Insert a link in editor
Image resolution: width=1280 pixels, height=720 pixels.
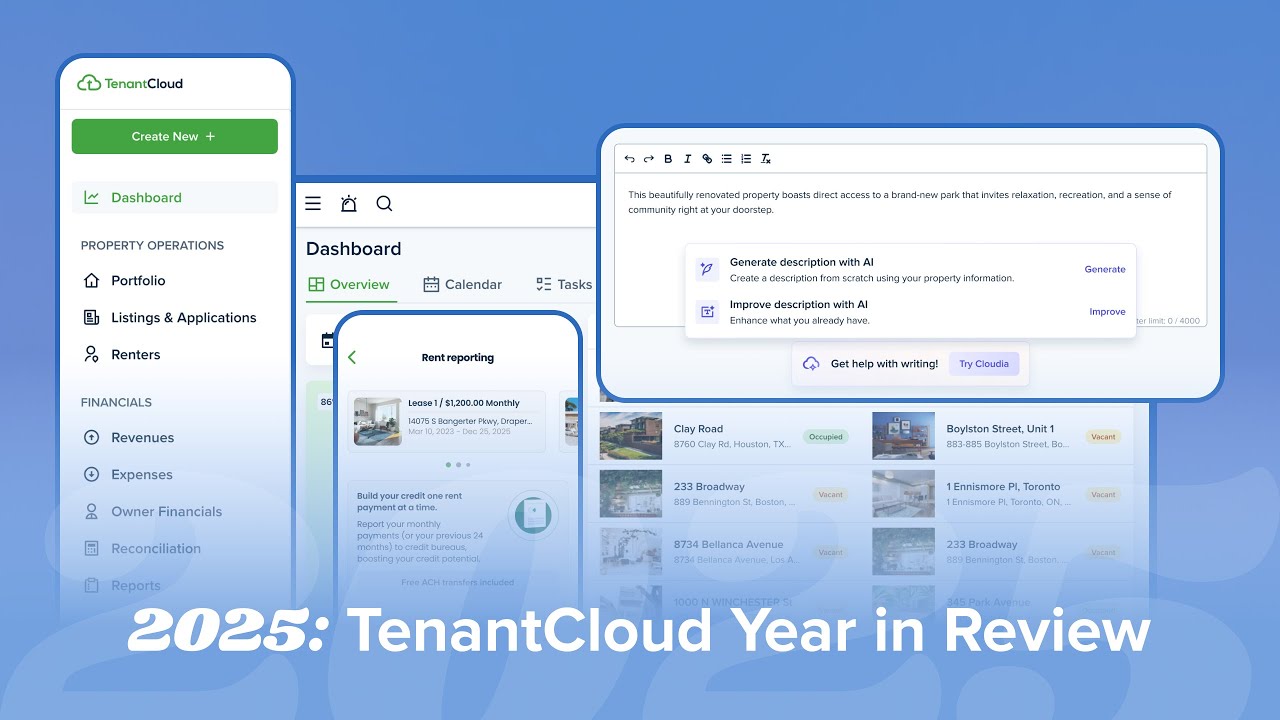click(x=707, y=159)
